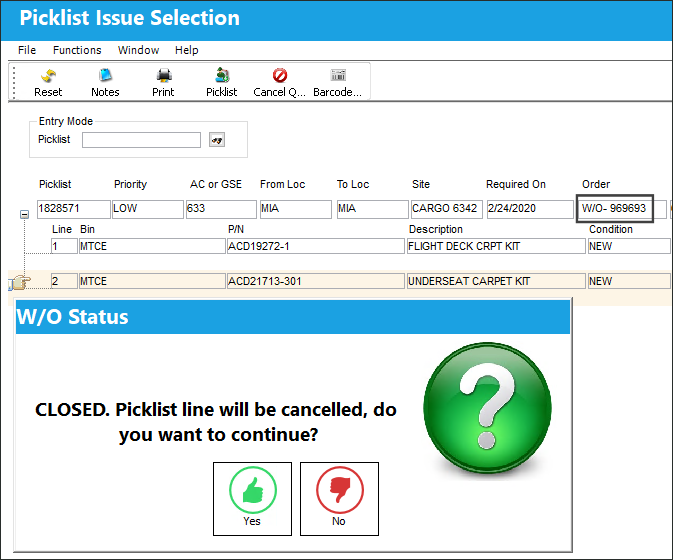This screenshot has height=560, width=673.
Task: Open the File menu
Action: [27, 50]
